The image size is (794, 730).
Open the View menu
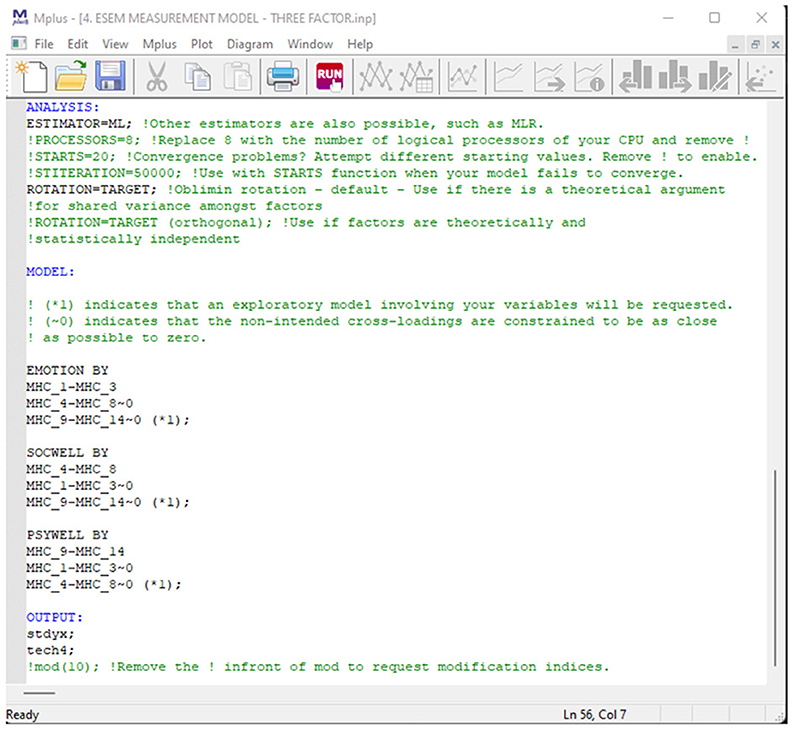[115, 44]
